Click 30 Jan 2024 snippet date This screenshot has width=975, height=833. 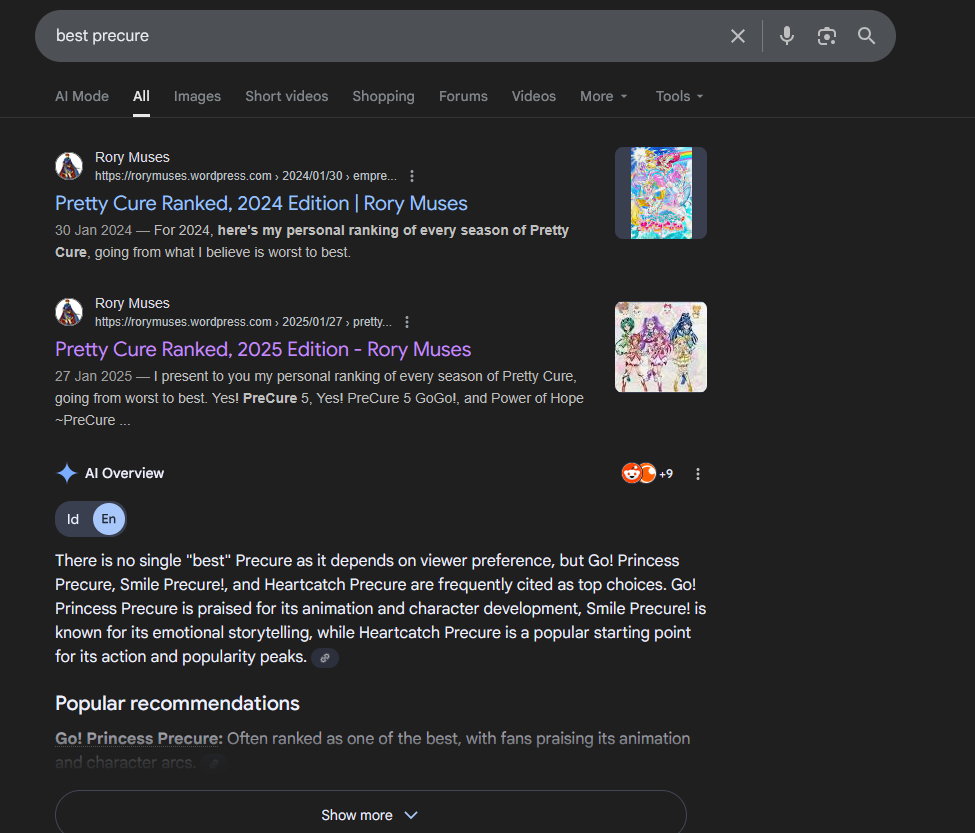pos(93,231)
